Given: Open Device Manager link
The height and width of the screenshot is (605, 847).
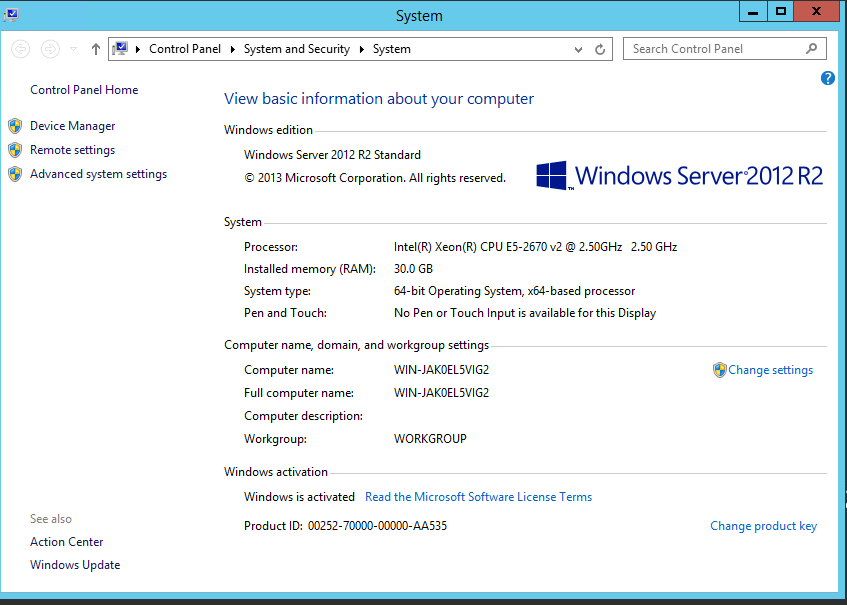Looking at the screenshot, I should click(72, 126).
